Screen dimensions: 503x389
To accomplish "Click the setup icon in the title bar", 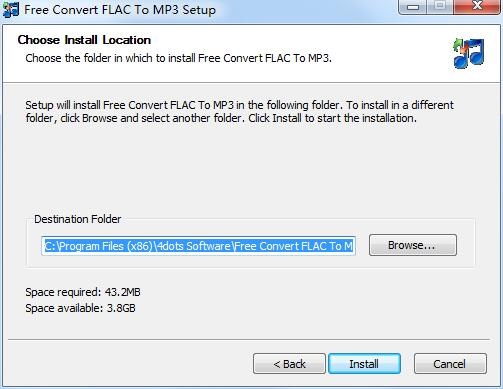I will pos(10,9).
